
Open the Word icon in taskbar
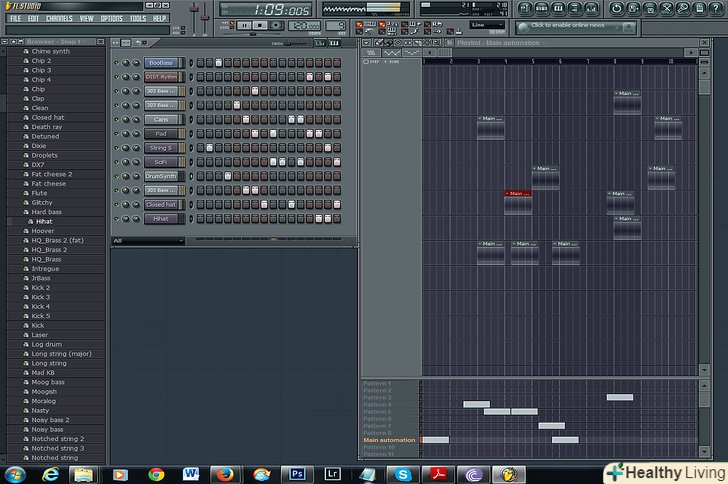[x=191, y=474]
